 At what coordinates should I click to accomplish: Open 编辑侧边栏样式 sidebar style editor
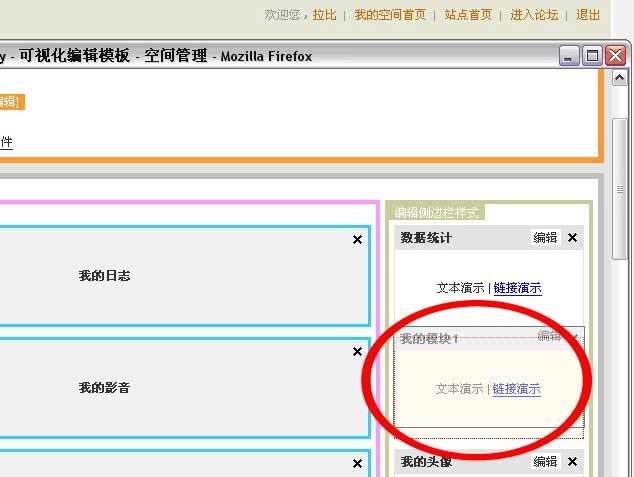click(x=438, y=212)
